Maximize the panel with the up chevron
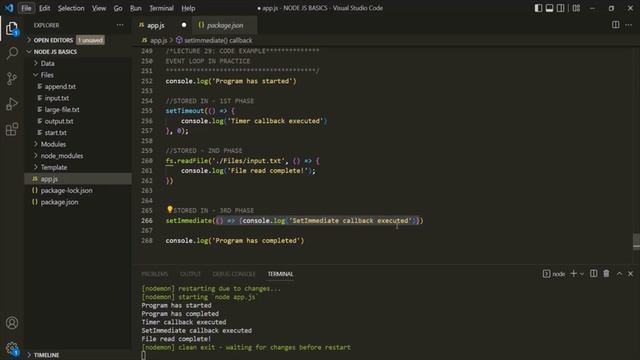 (x=619, y=273)
